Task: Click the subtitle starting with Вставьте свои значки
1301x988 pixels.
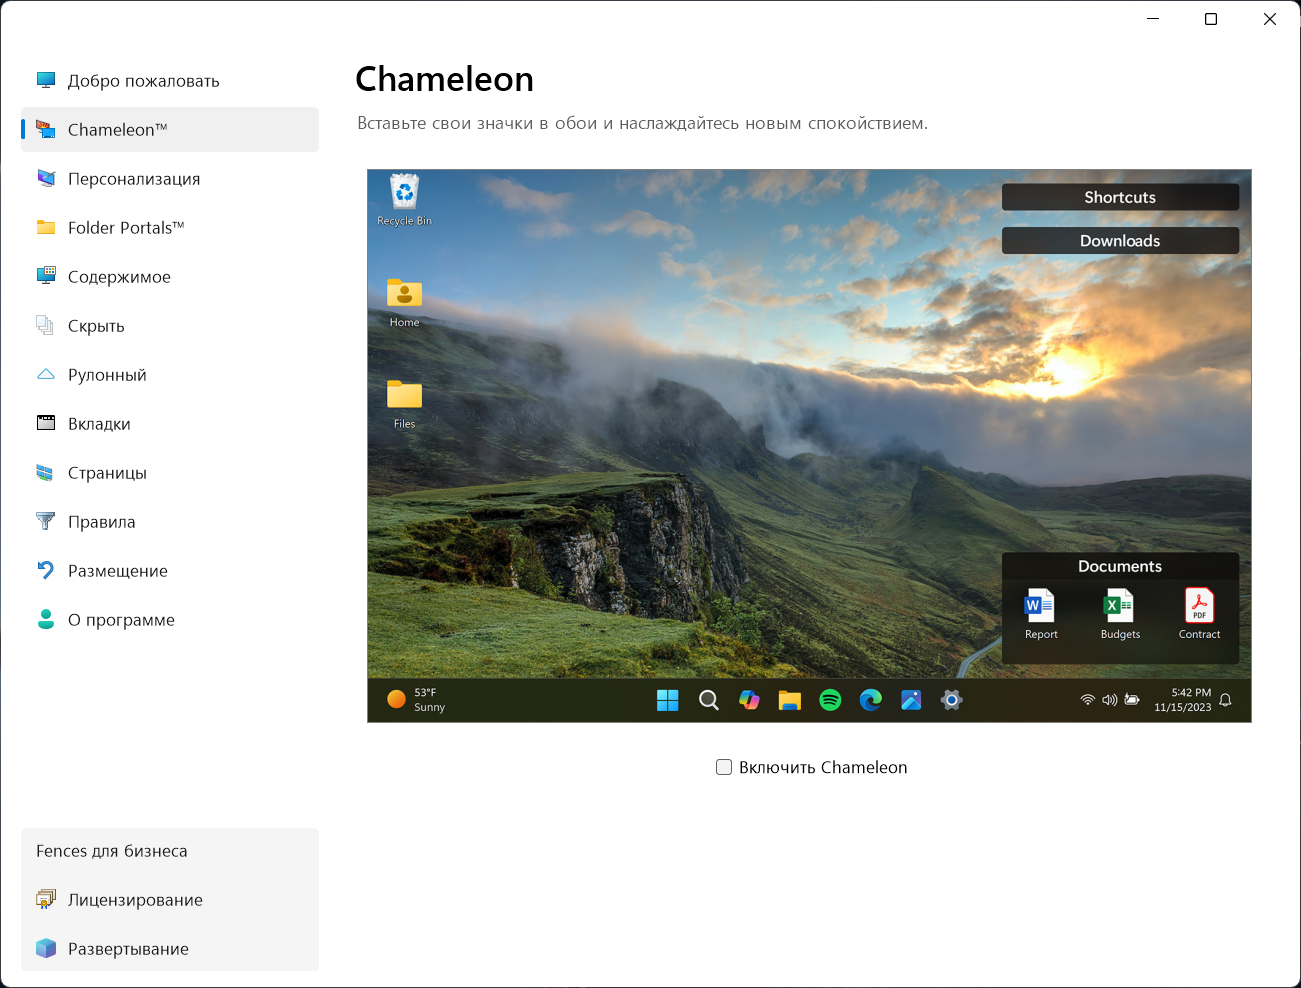Action: tap(643, 123)
